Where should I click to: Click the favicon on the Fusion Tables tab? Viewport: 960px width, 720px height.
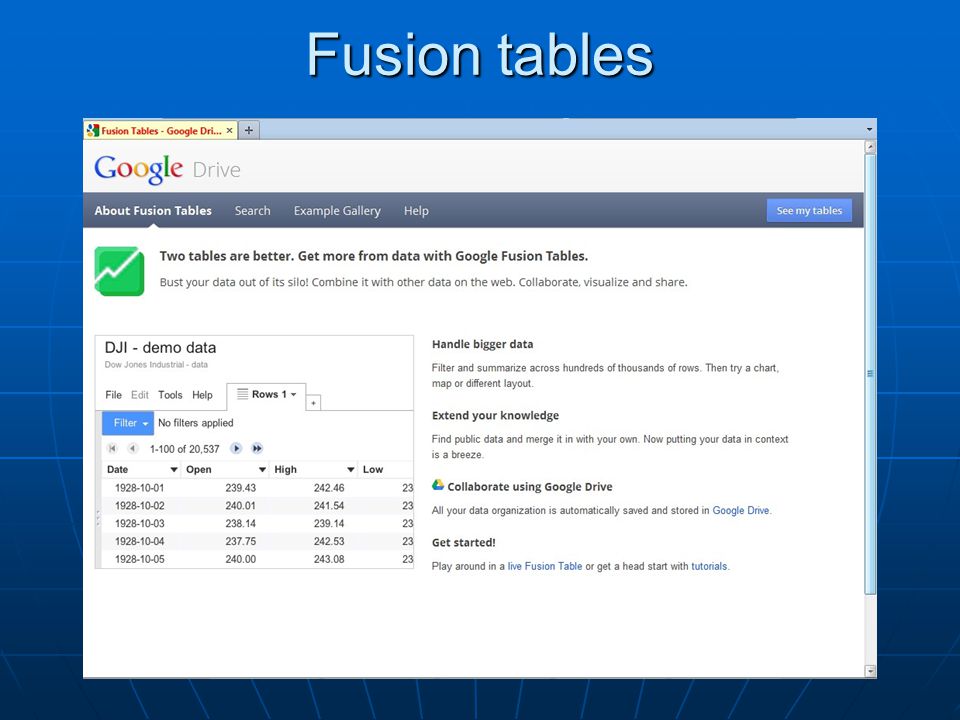point(93,130)
